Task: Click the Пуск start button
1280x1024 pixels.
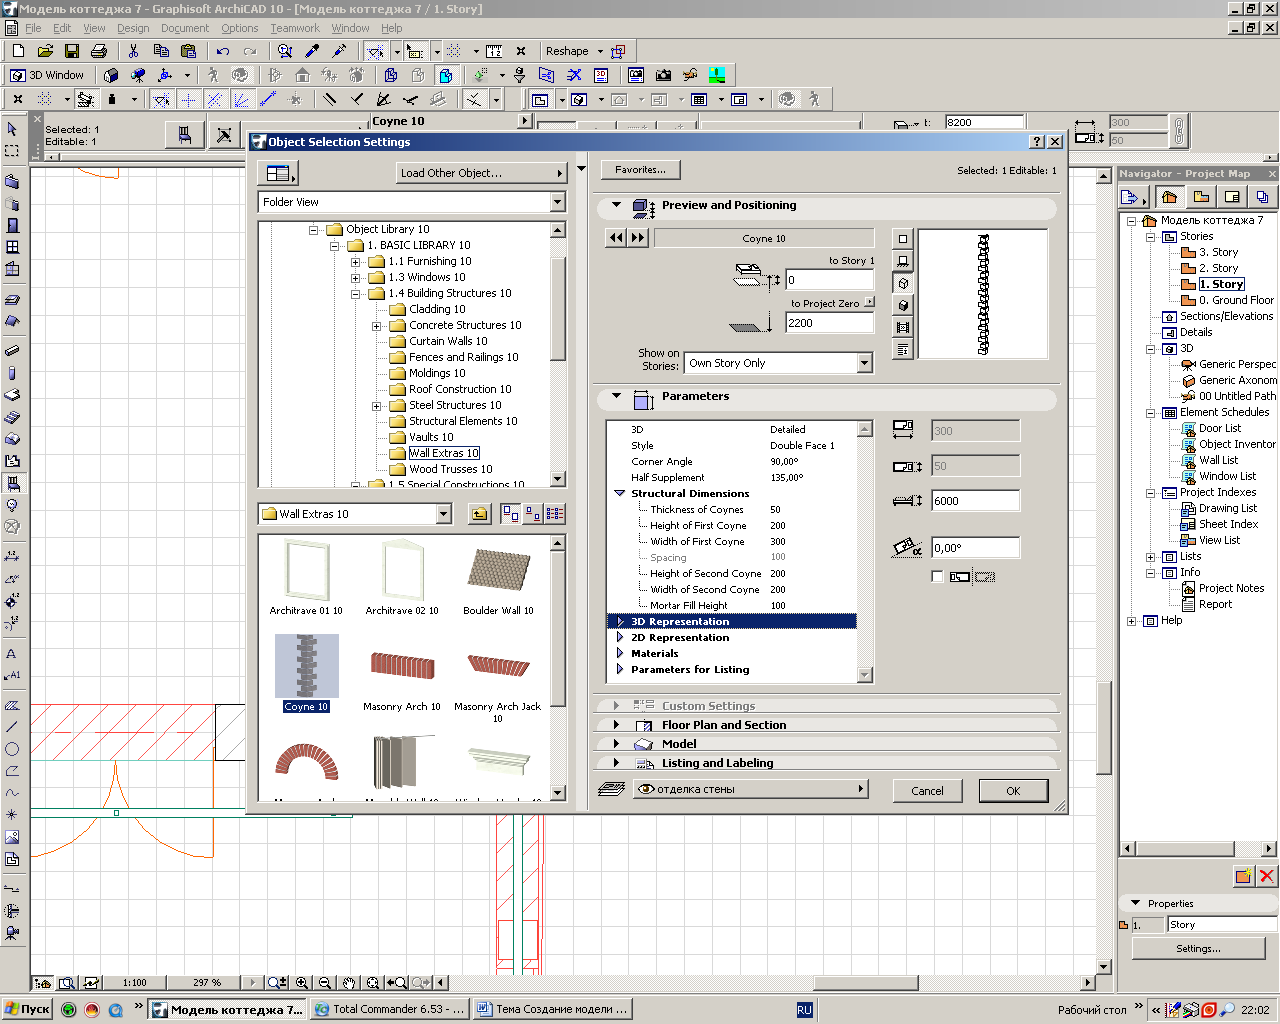Action: pos(27,1009)
